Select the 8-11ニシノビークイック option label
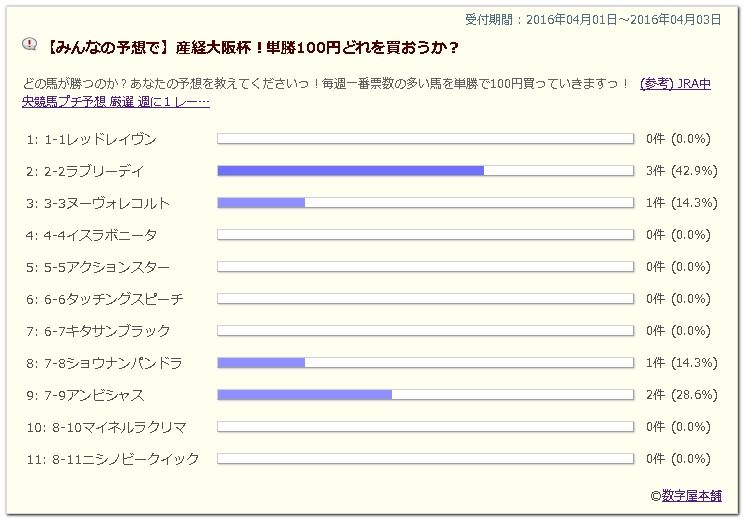The image size is (743, 519). [x=113, y=459]
